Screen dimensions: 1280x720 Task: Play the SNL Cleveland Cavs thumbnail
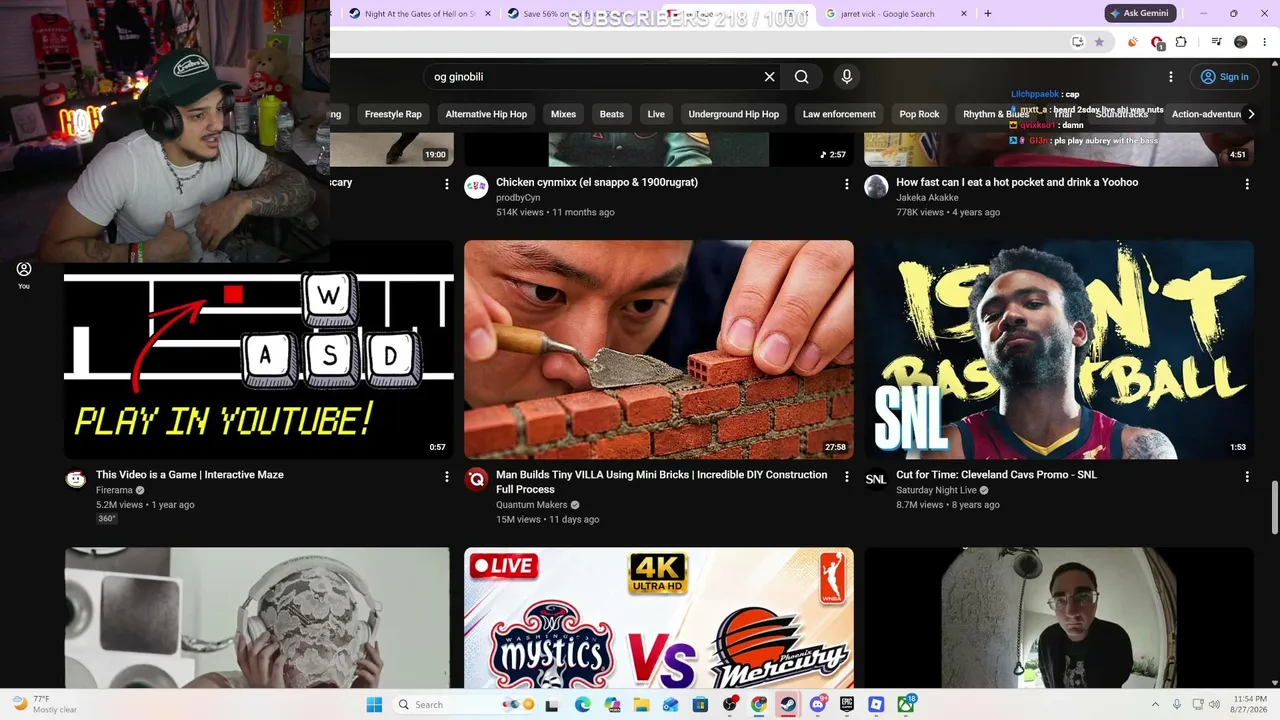pos(1059,350)
